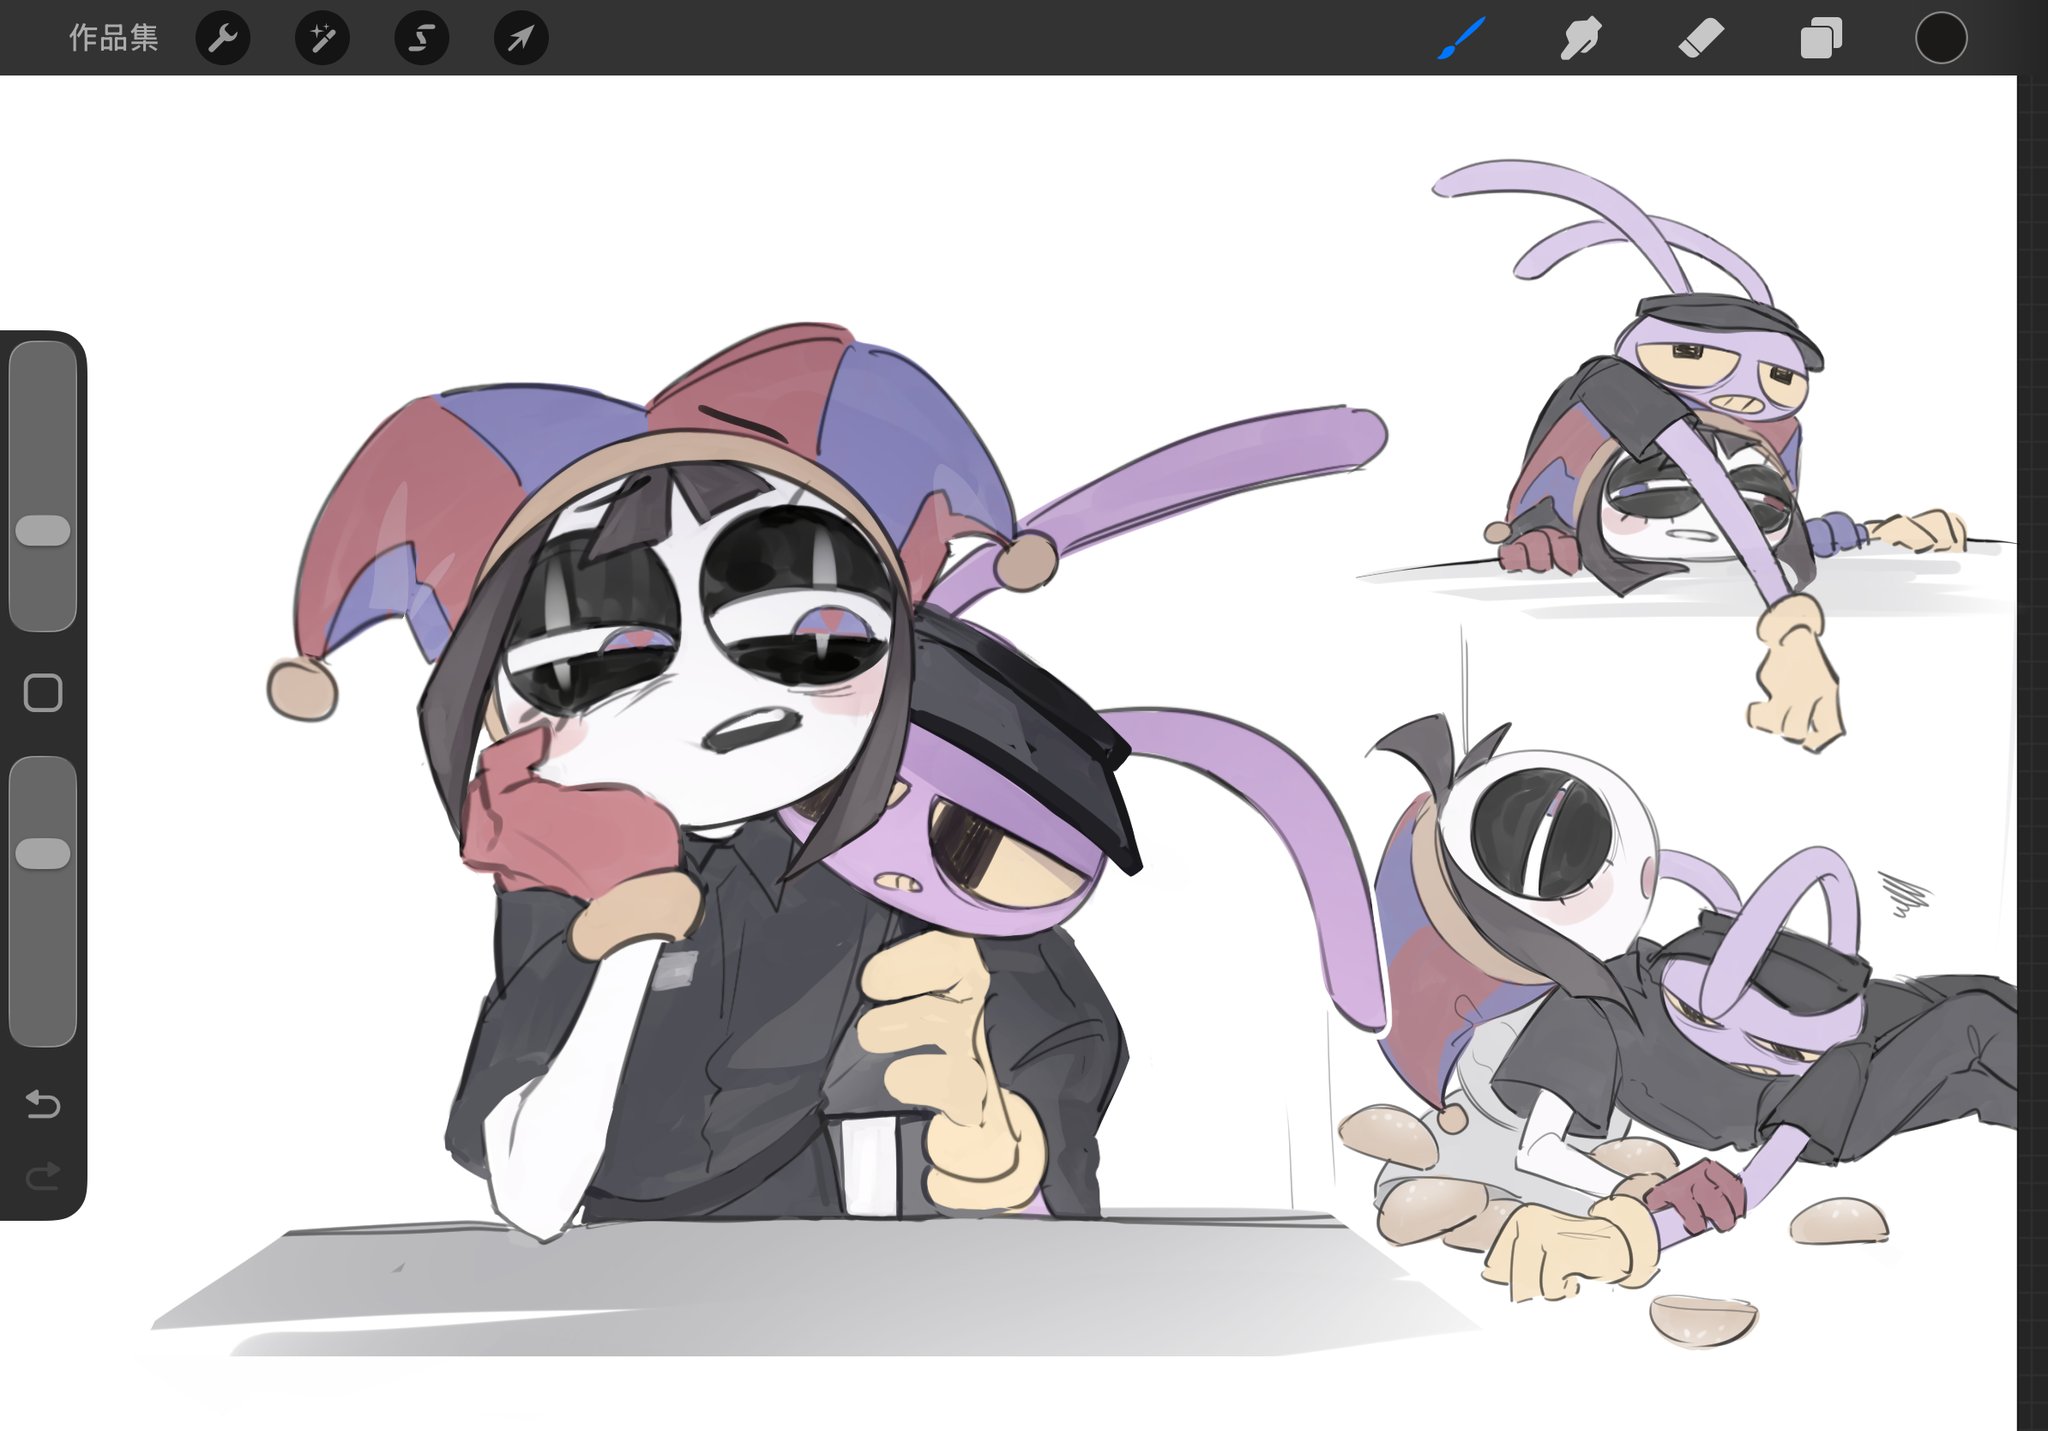Open the Adjustments magic wand menu
Screen dimensions: 2048x1431
[322, 39]
